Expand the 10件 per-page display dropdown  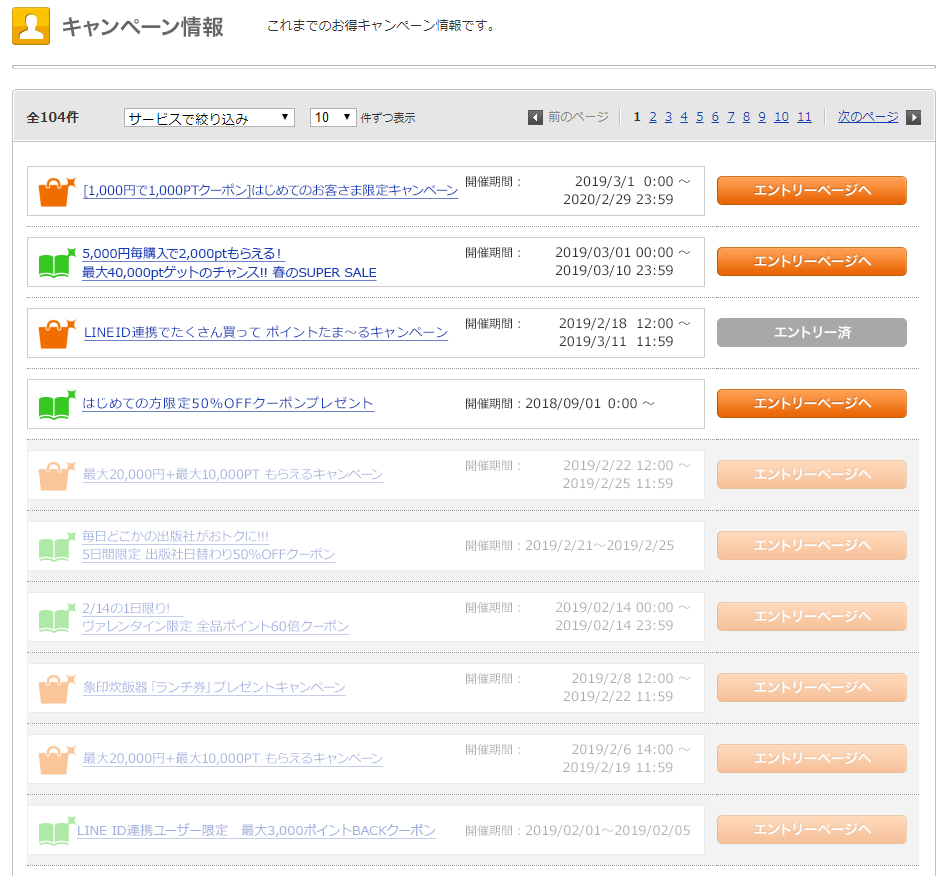coord(333,118)
